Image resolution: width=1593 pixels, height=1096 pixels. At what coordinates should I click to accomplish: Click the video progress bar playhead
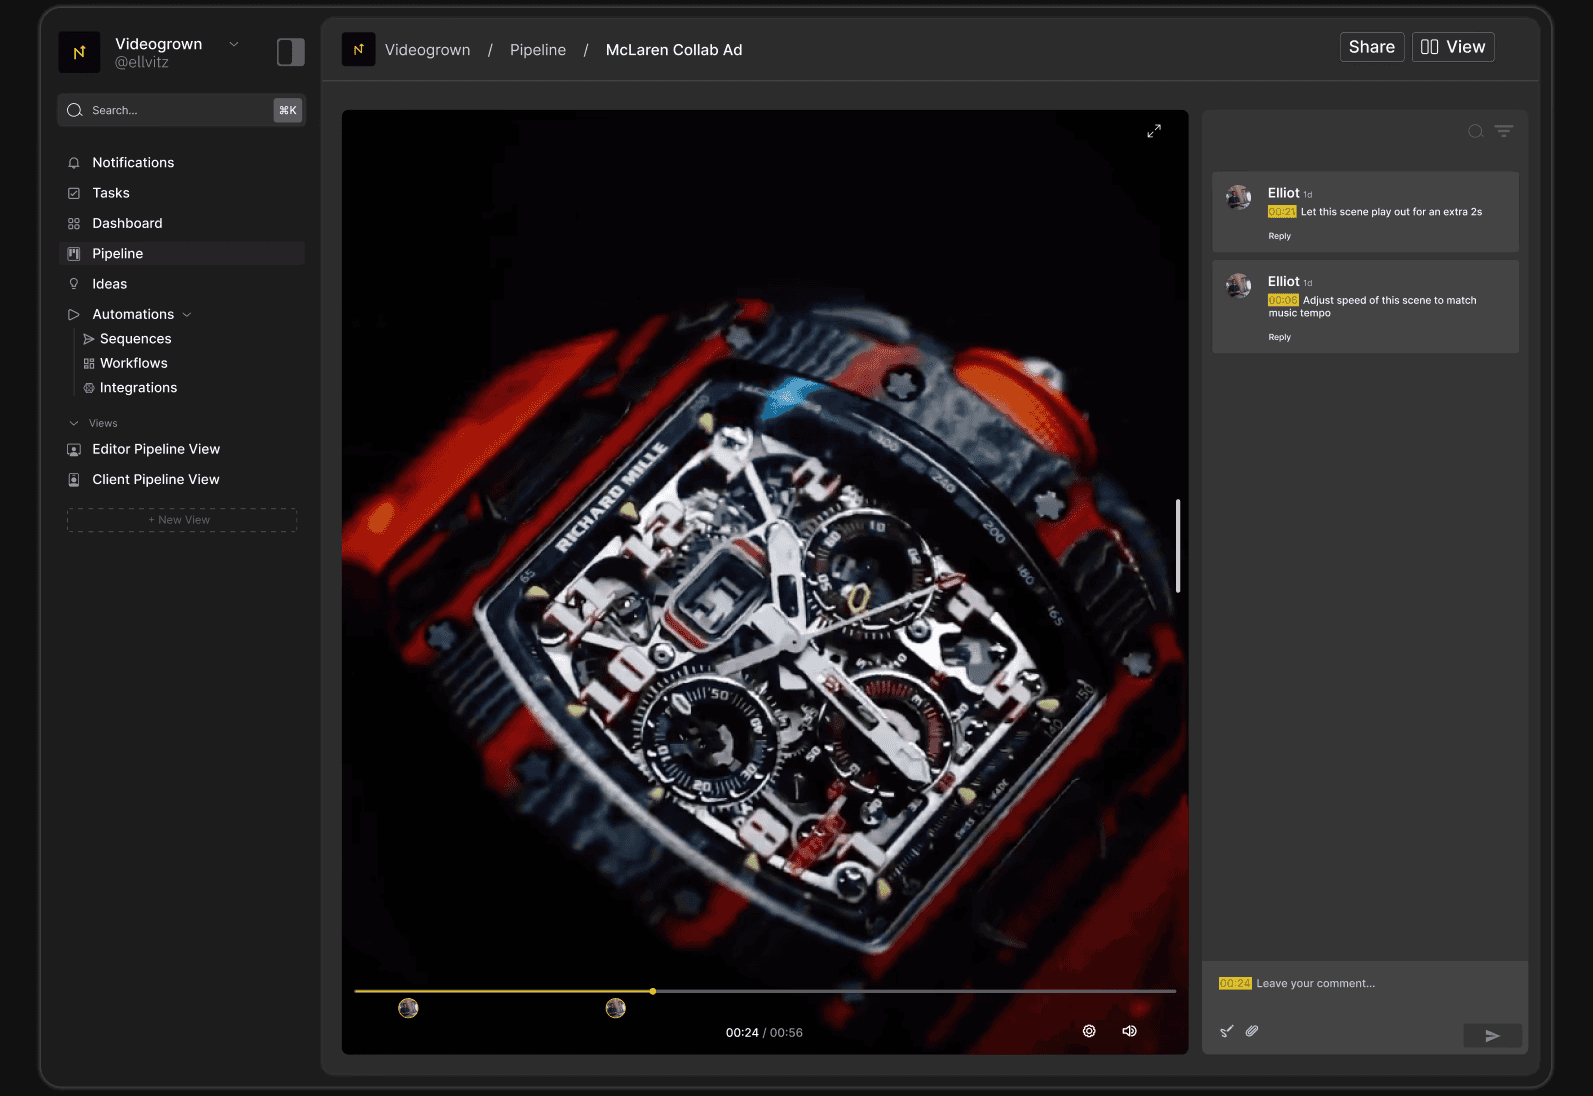tap(653, 991)
